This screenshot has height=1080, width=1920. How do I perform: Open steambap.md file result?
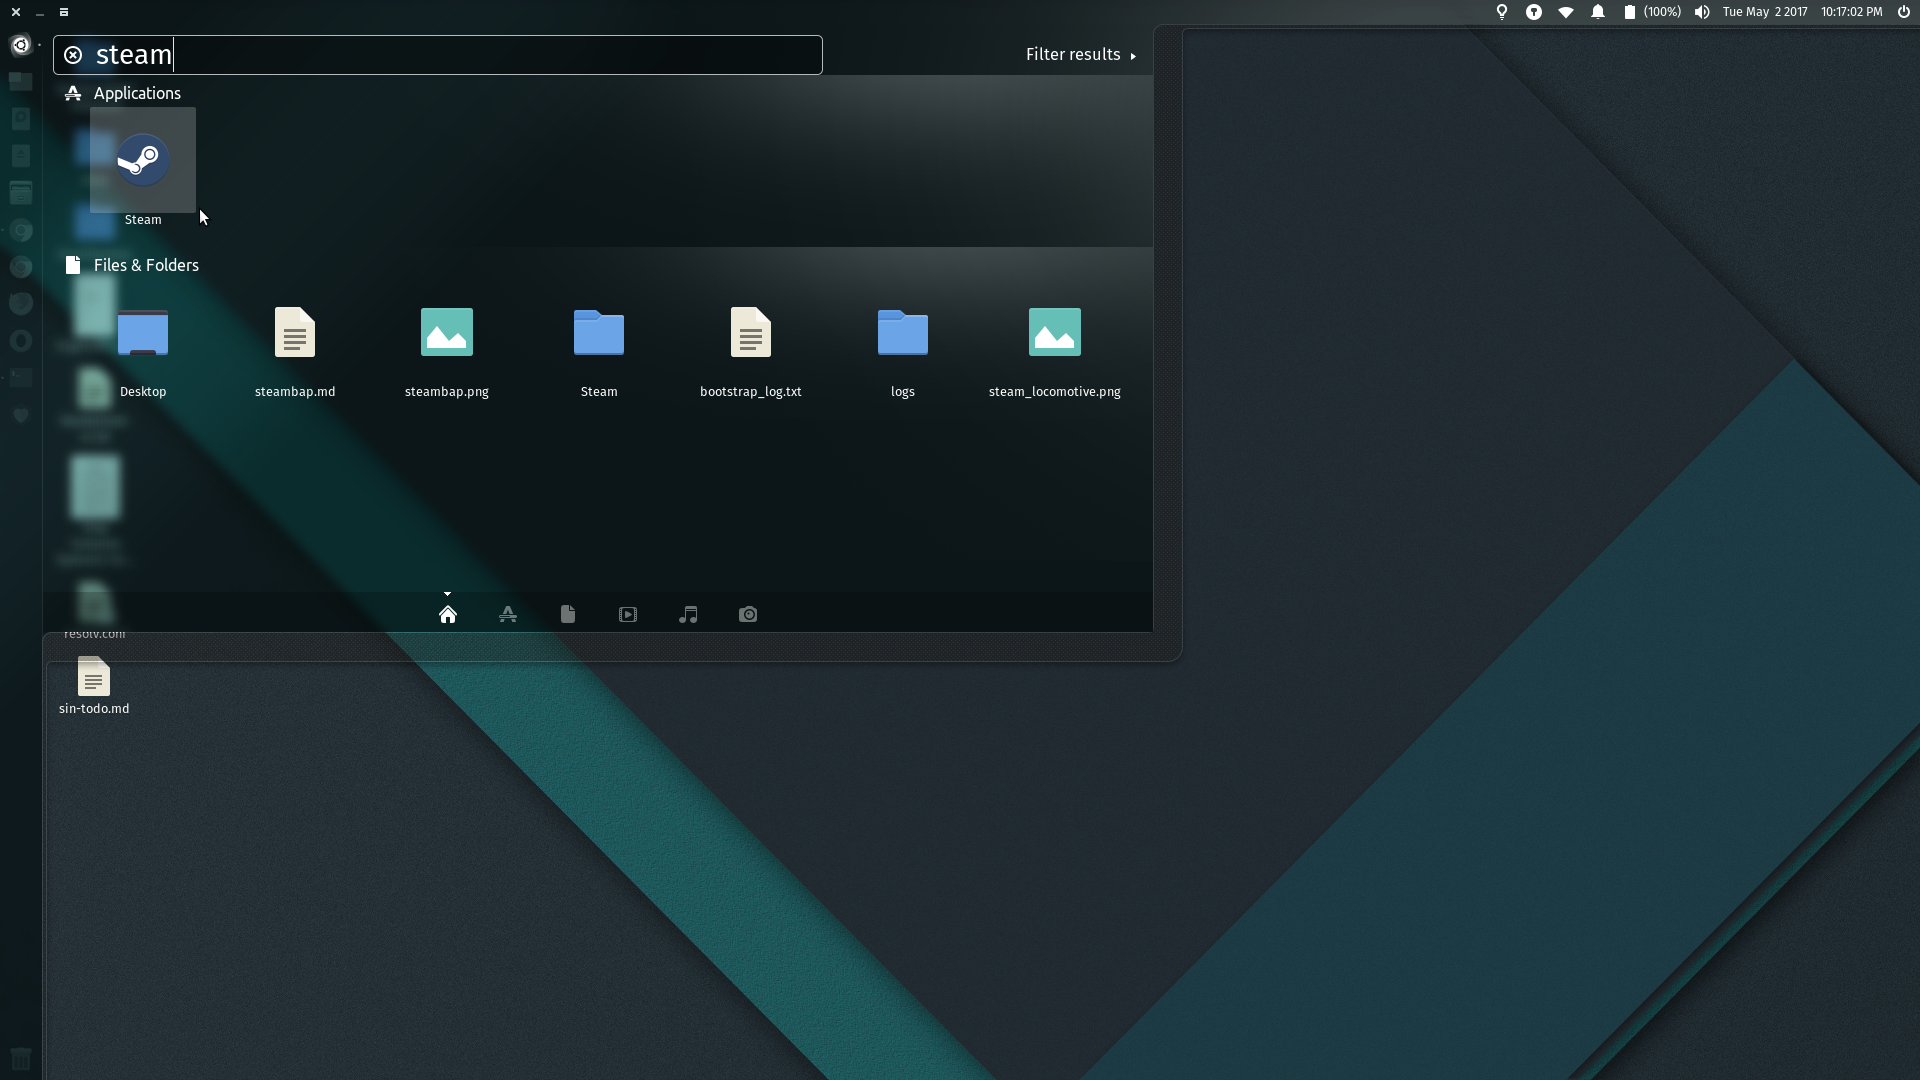(295, 334)
